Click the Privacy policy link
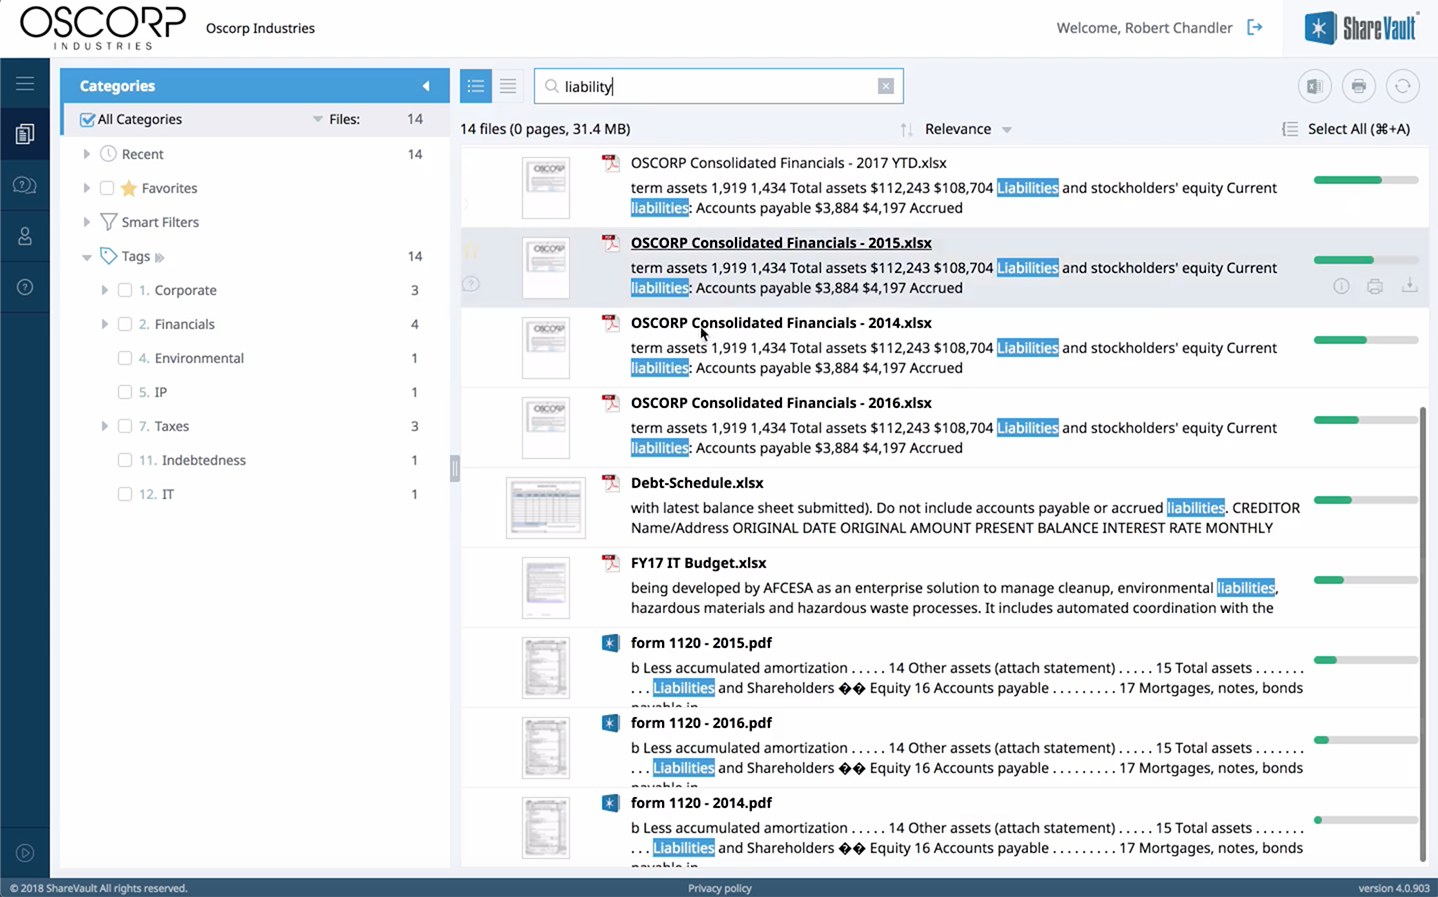Viewport: 1438px width, 897px height. pyautogui.click(x=719, y=888)
